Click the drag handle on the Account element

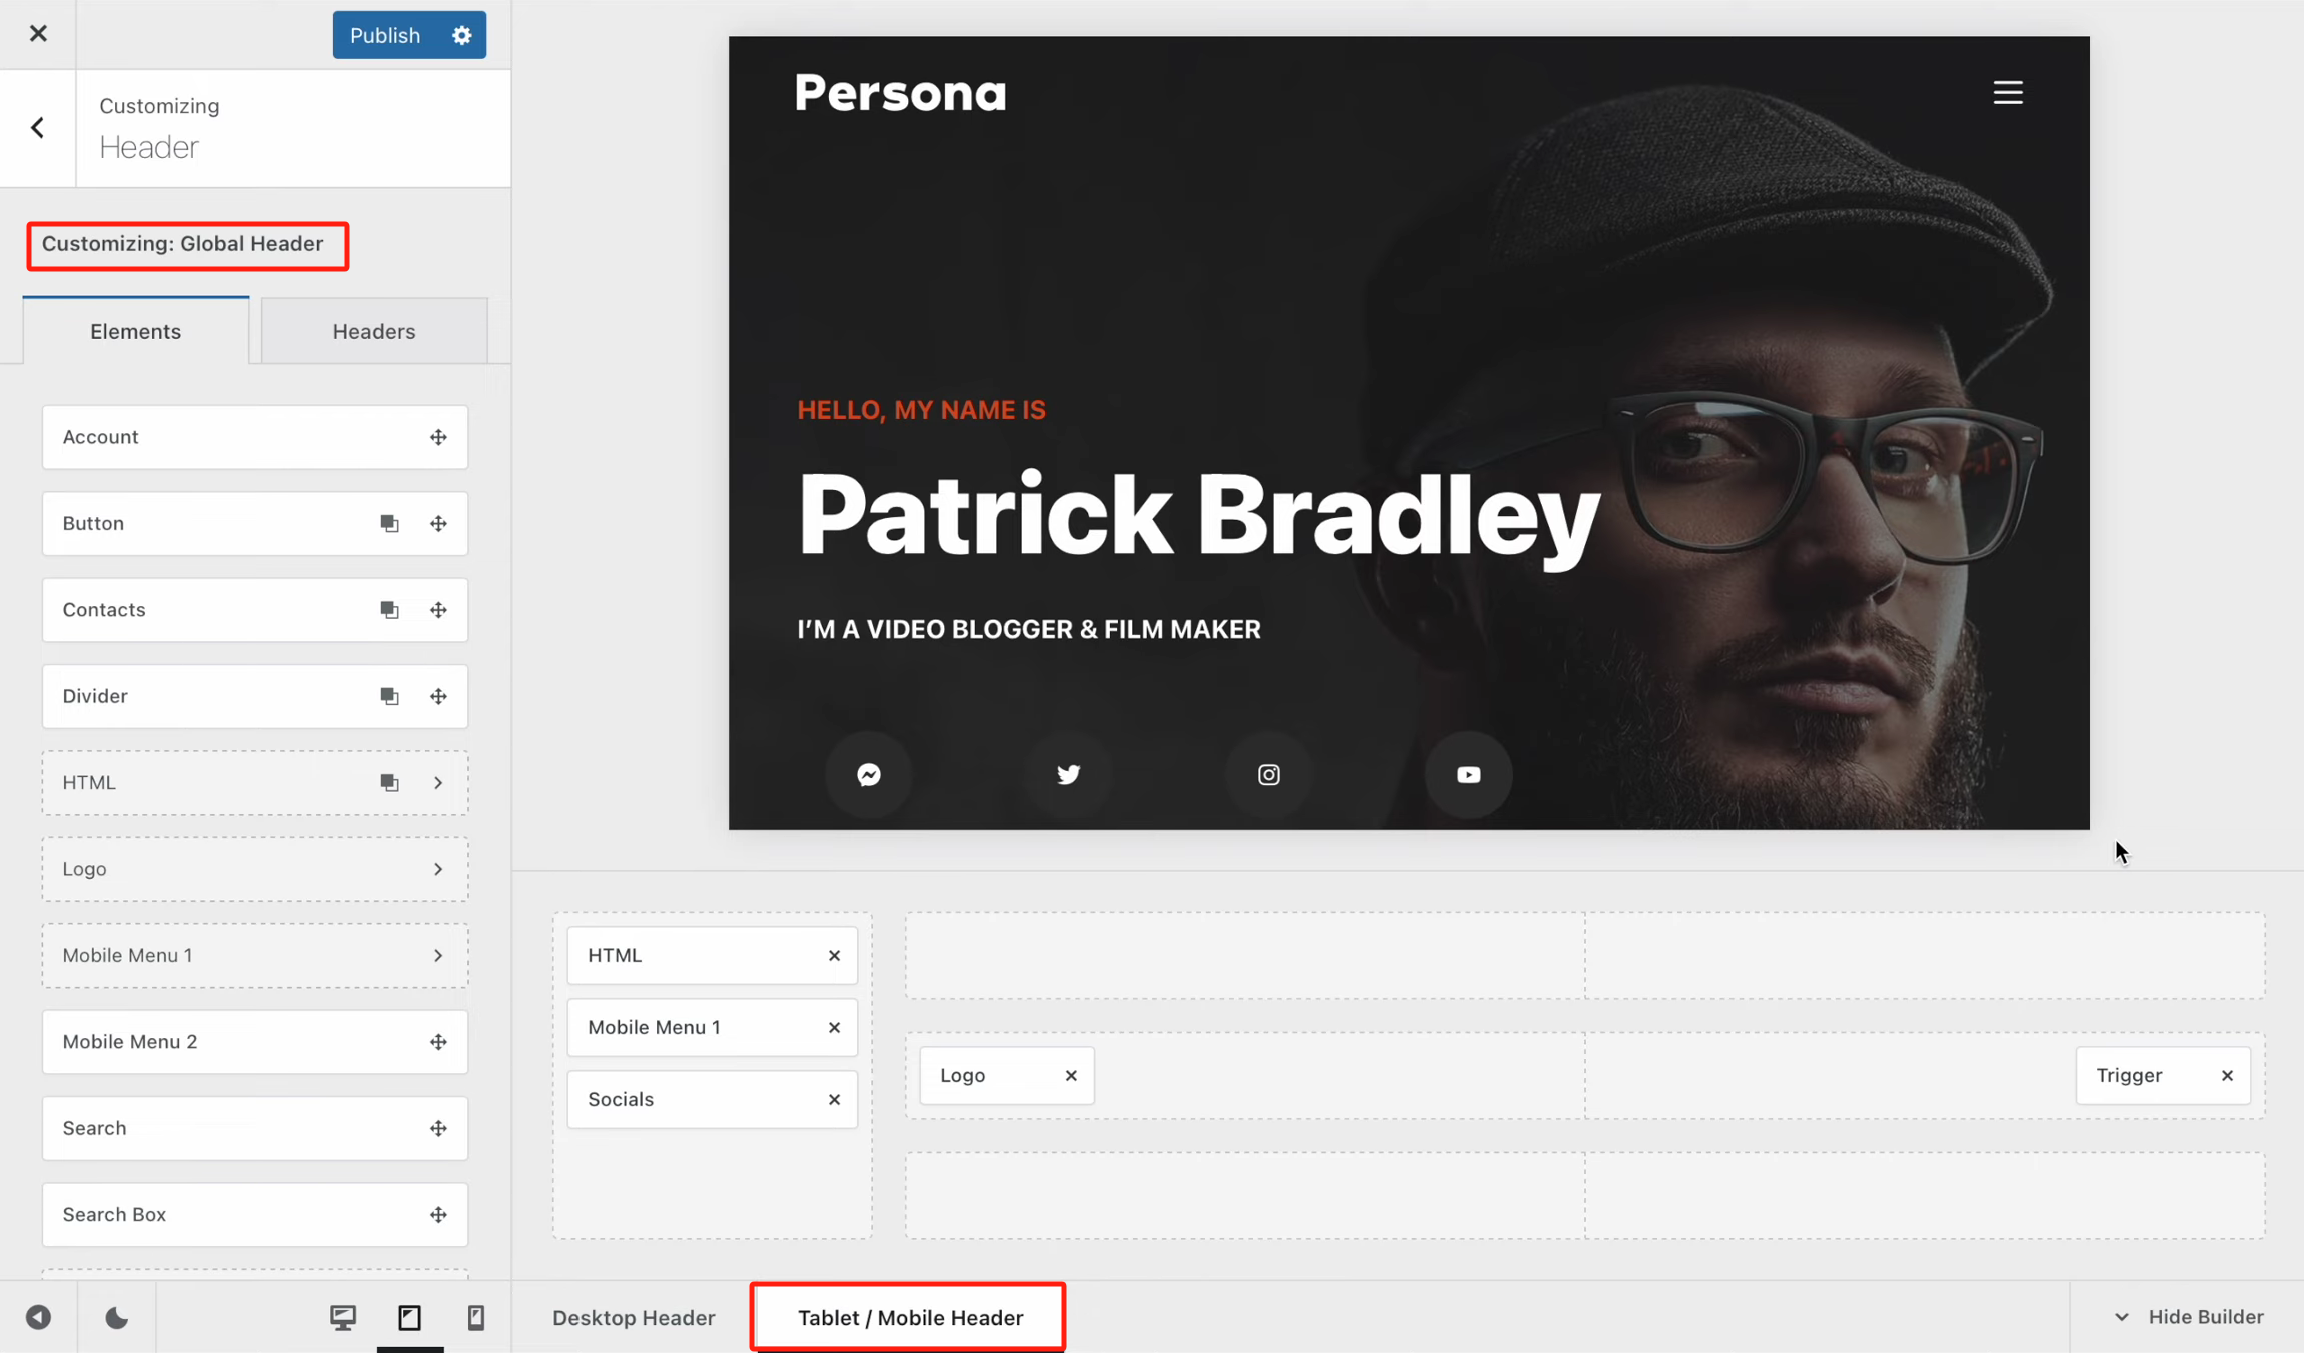pyautogui.click(x=438, y=437)
